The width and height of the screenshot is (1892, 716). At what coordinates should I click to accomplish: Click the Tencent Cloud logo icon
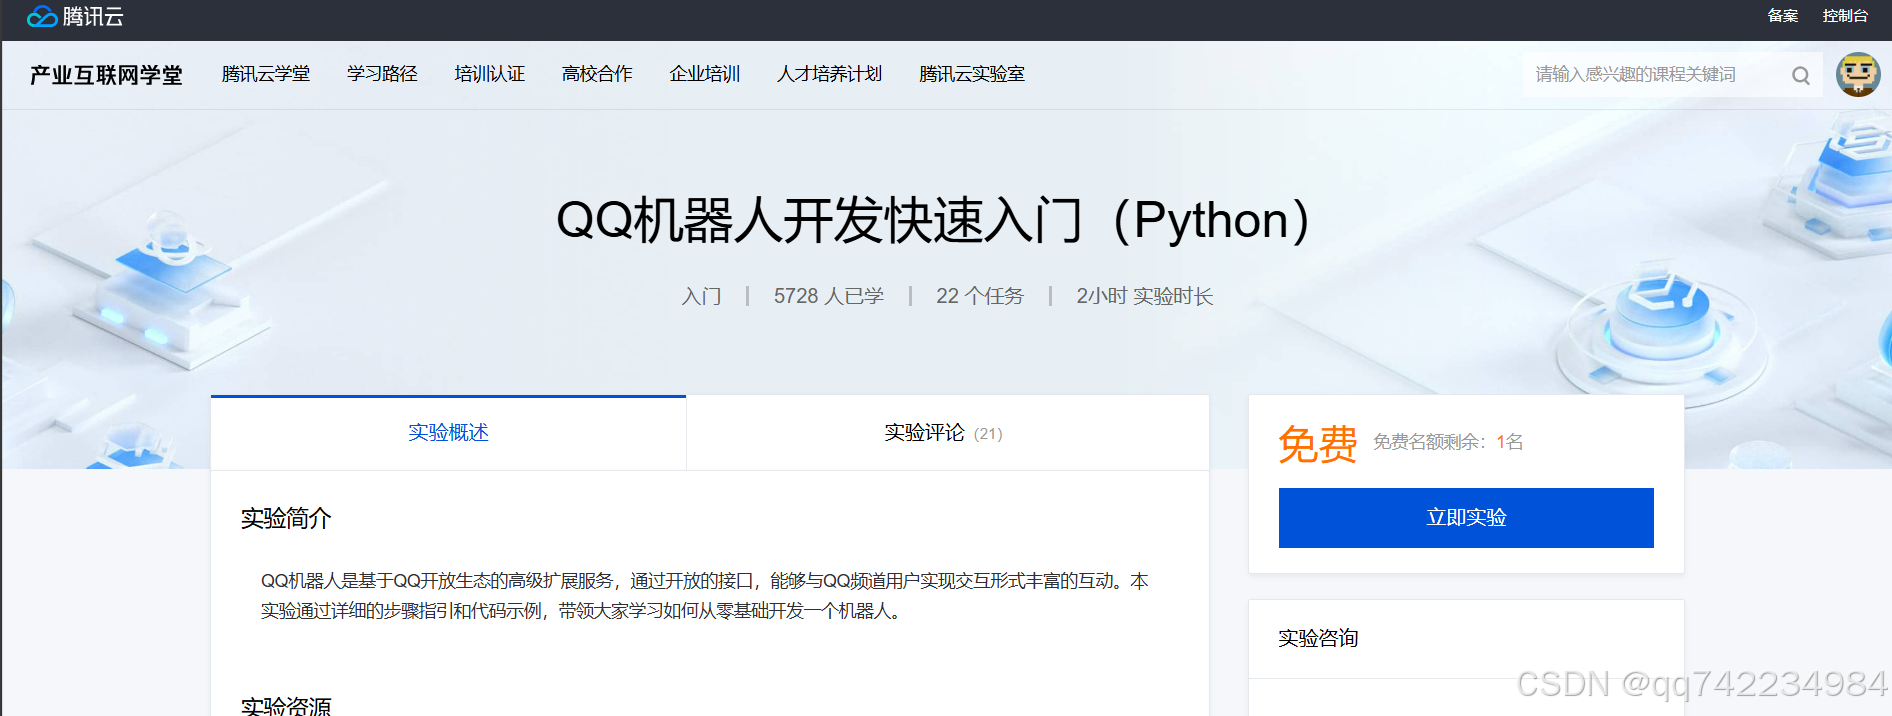pos(42,16)
